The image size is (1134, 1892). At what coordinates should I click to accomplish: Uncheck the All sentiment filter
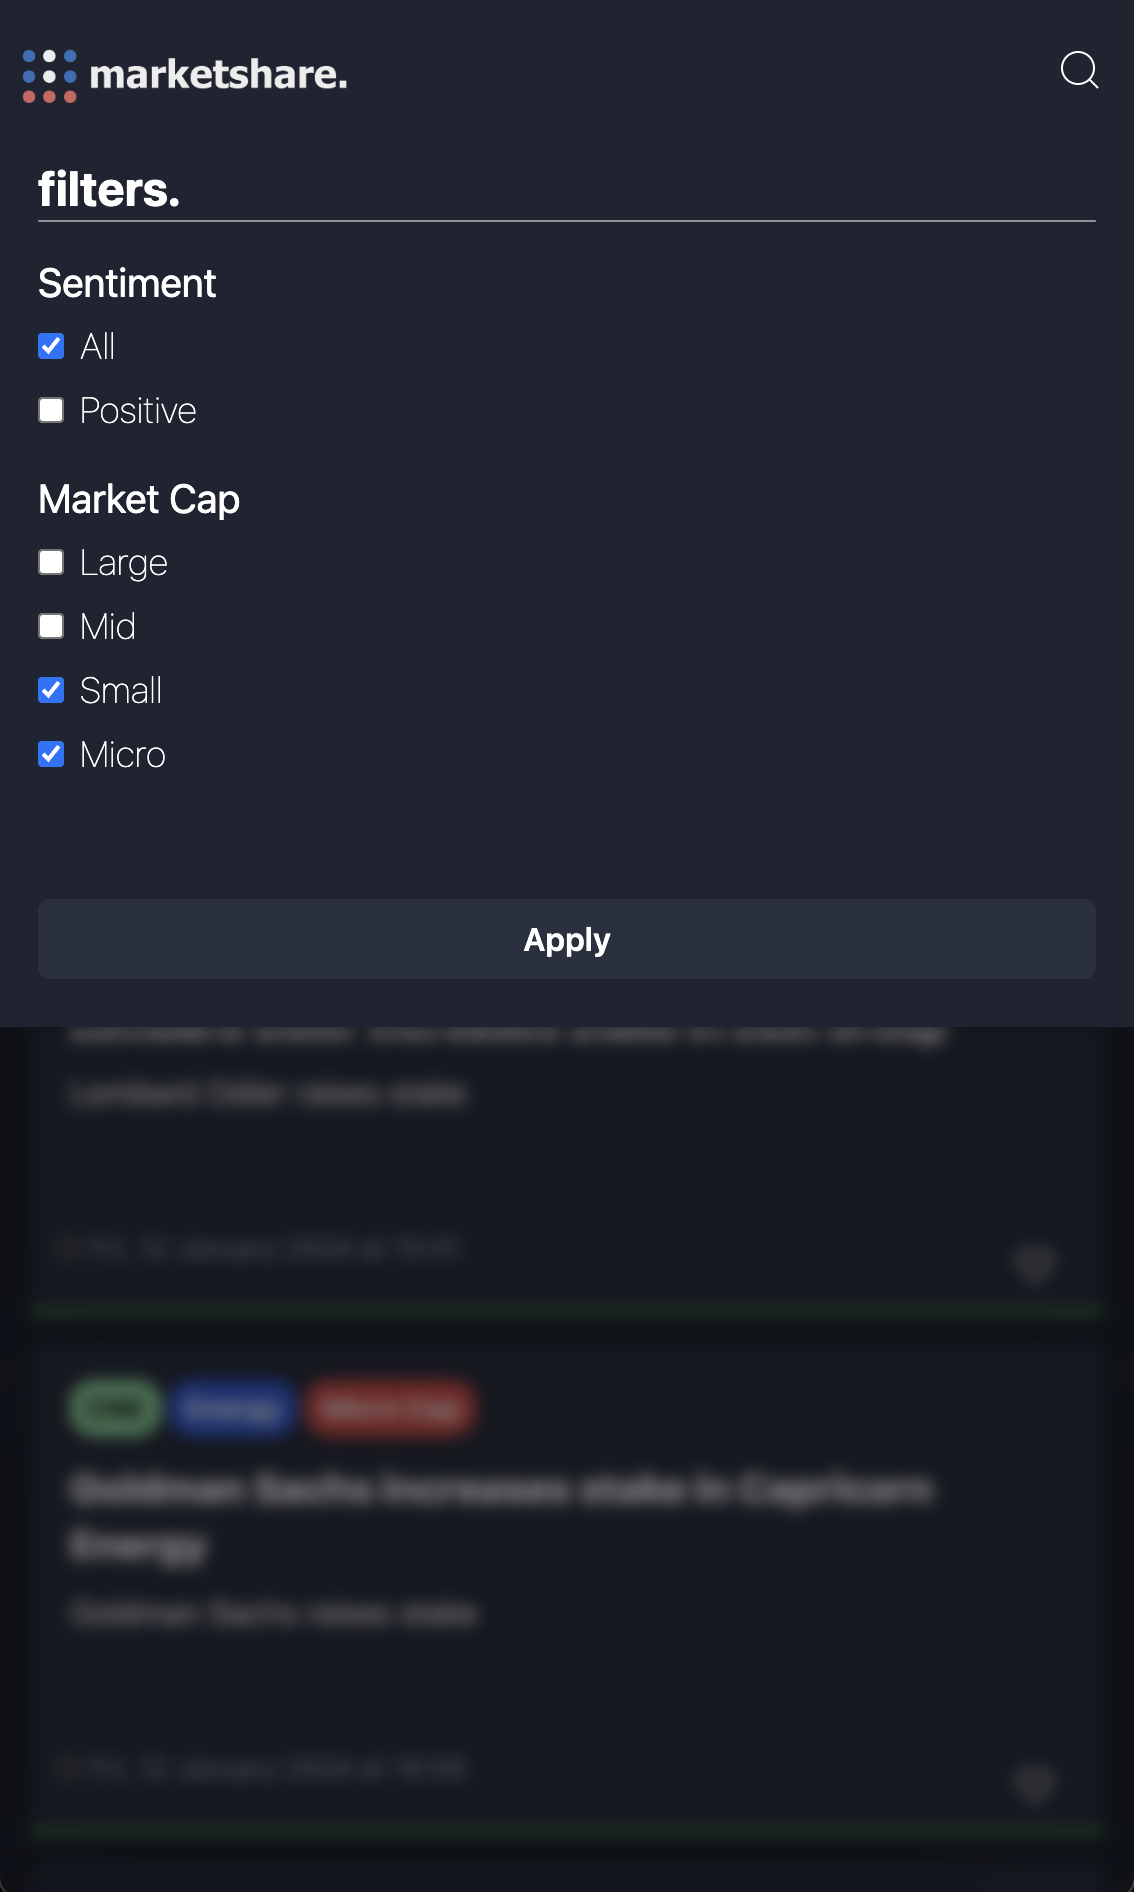click(51, 346)
